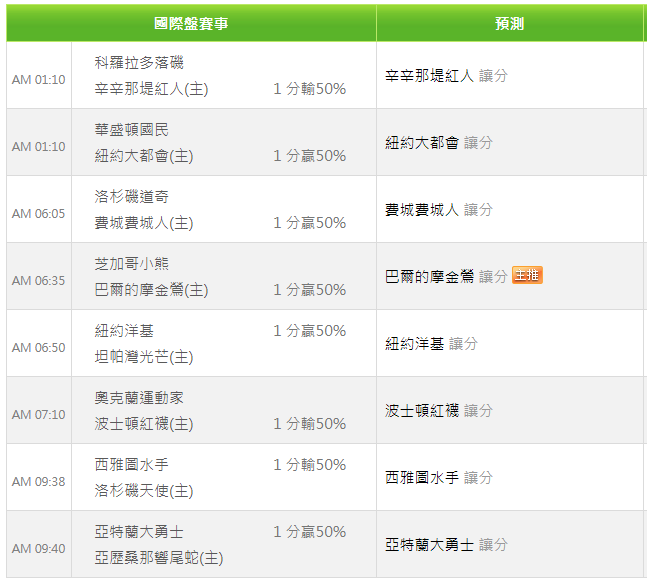
Task: Open prediction 紐約大都會 讓分
Action: point(439,143)
